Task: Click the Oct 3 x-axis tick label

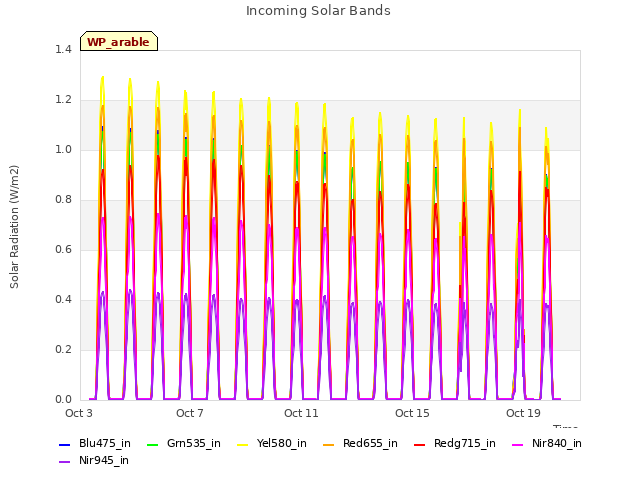Action: coord(79,413)
